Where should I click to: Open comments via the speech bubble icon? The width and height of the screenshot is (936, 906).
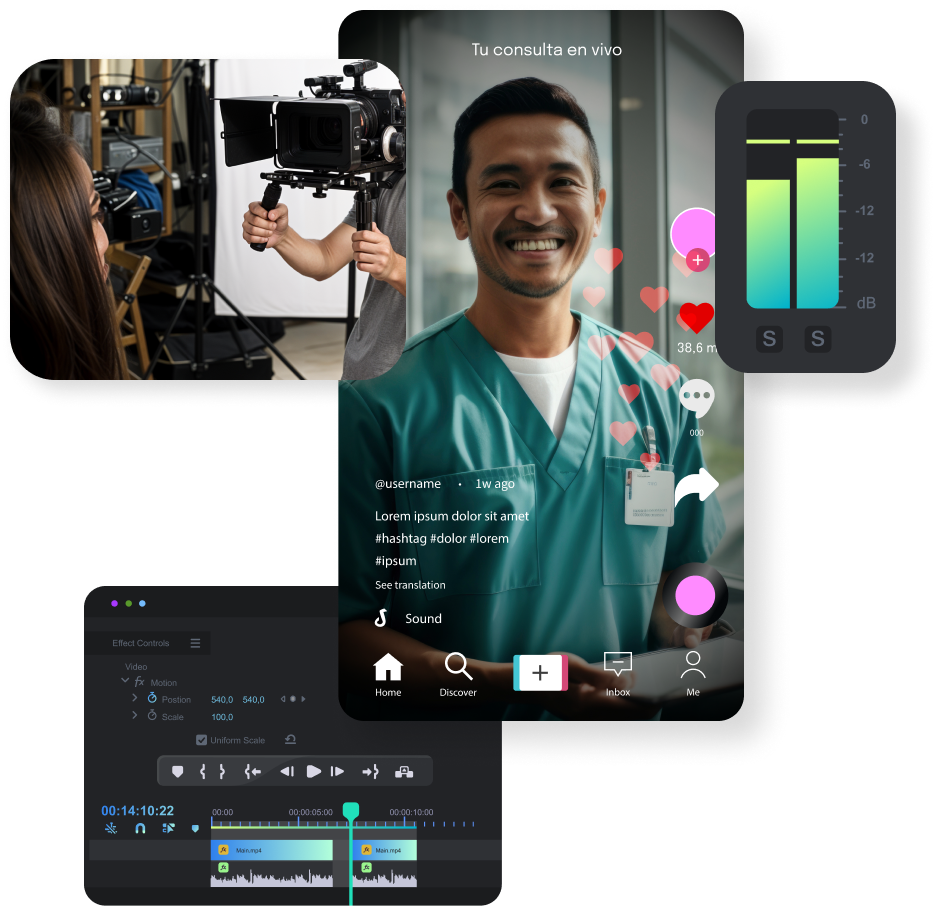point(696,398)
